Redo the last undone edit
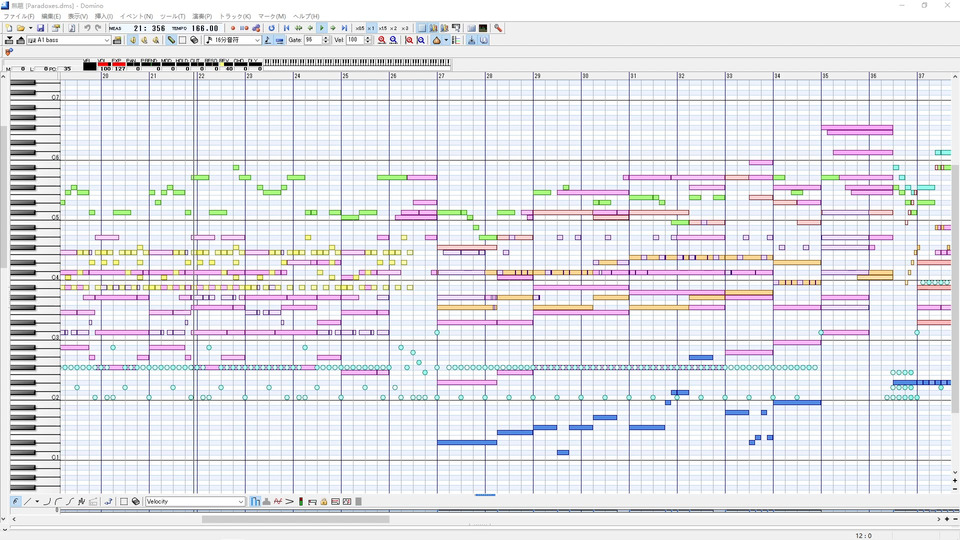 pos(98,28)
